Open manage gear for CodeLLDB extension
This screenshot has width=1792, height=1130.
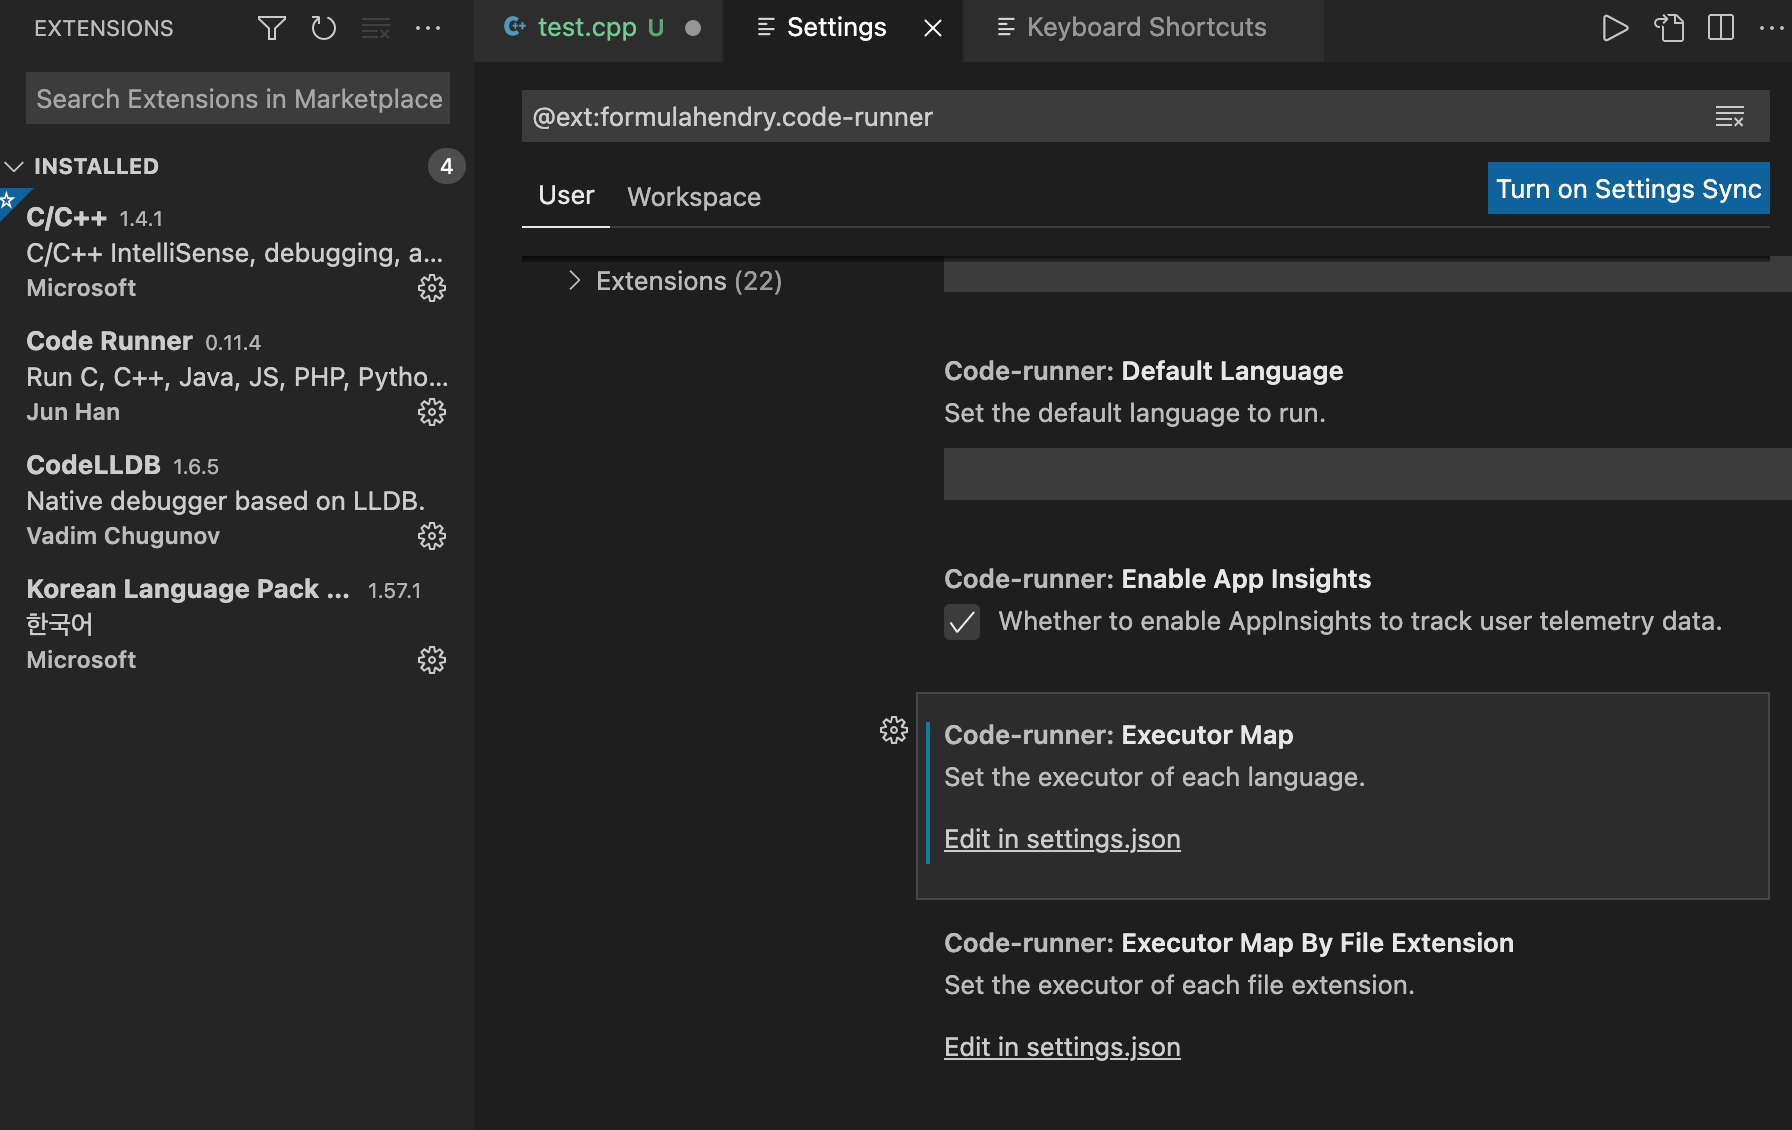pos(432,536)
